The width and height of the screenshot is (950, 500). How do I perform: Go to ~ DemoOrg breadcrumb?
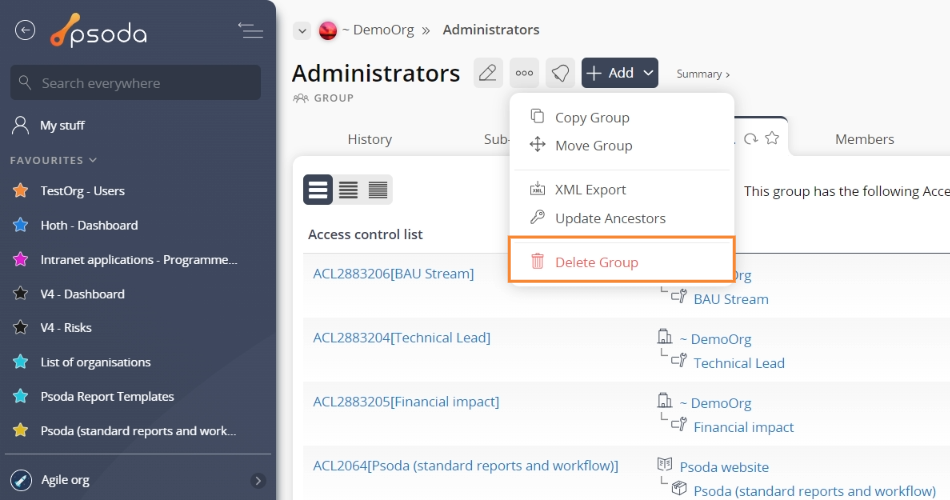click(x=378, y=30)
